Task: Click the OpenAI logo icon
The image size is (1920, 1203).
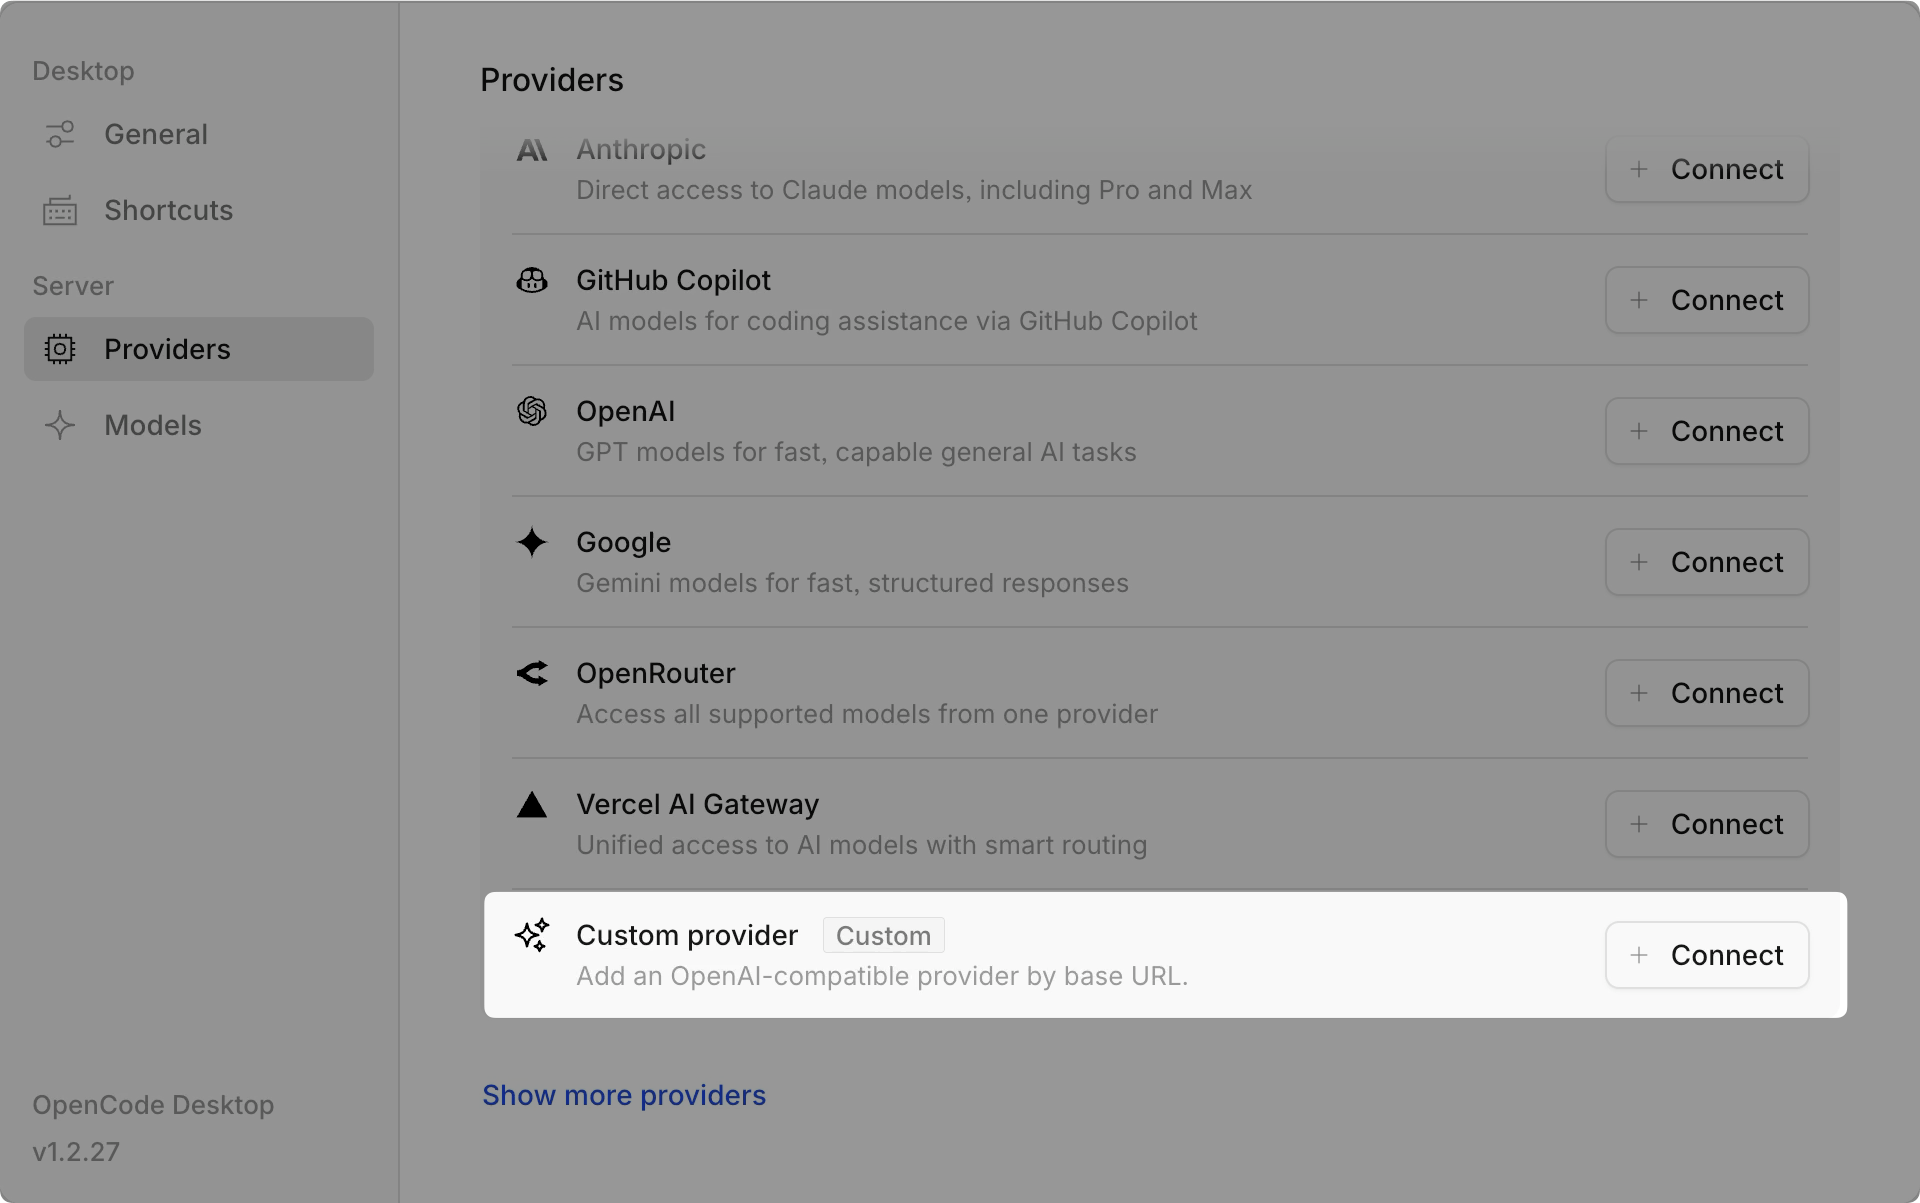Action: click(x=531, y=412)
